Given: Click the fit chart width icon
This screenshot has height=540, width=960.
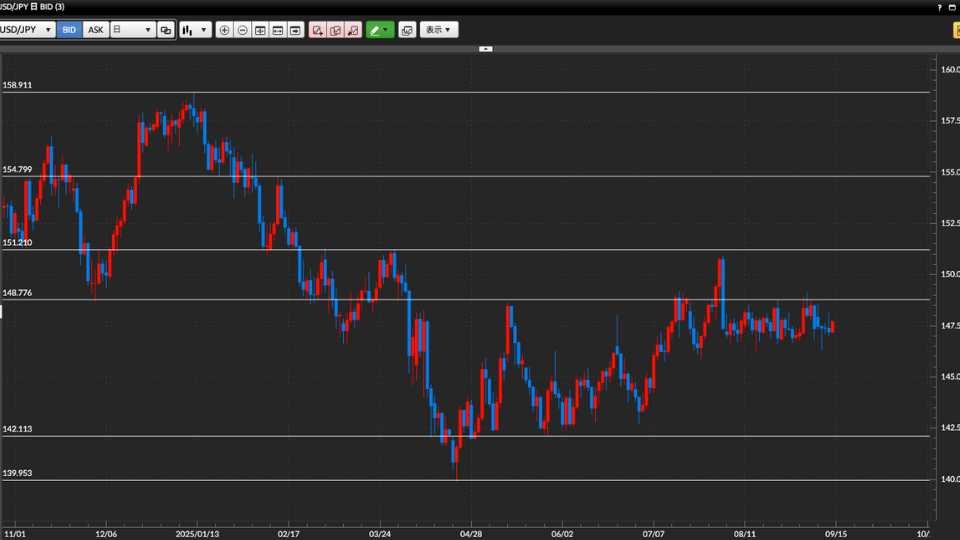Looking at the screenshot, I should (278, 30).
